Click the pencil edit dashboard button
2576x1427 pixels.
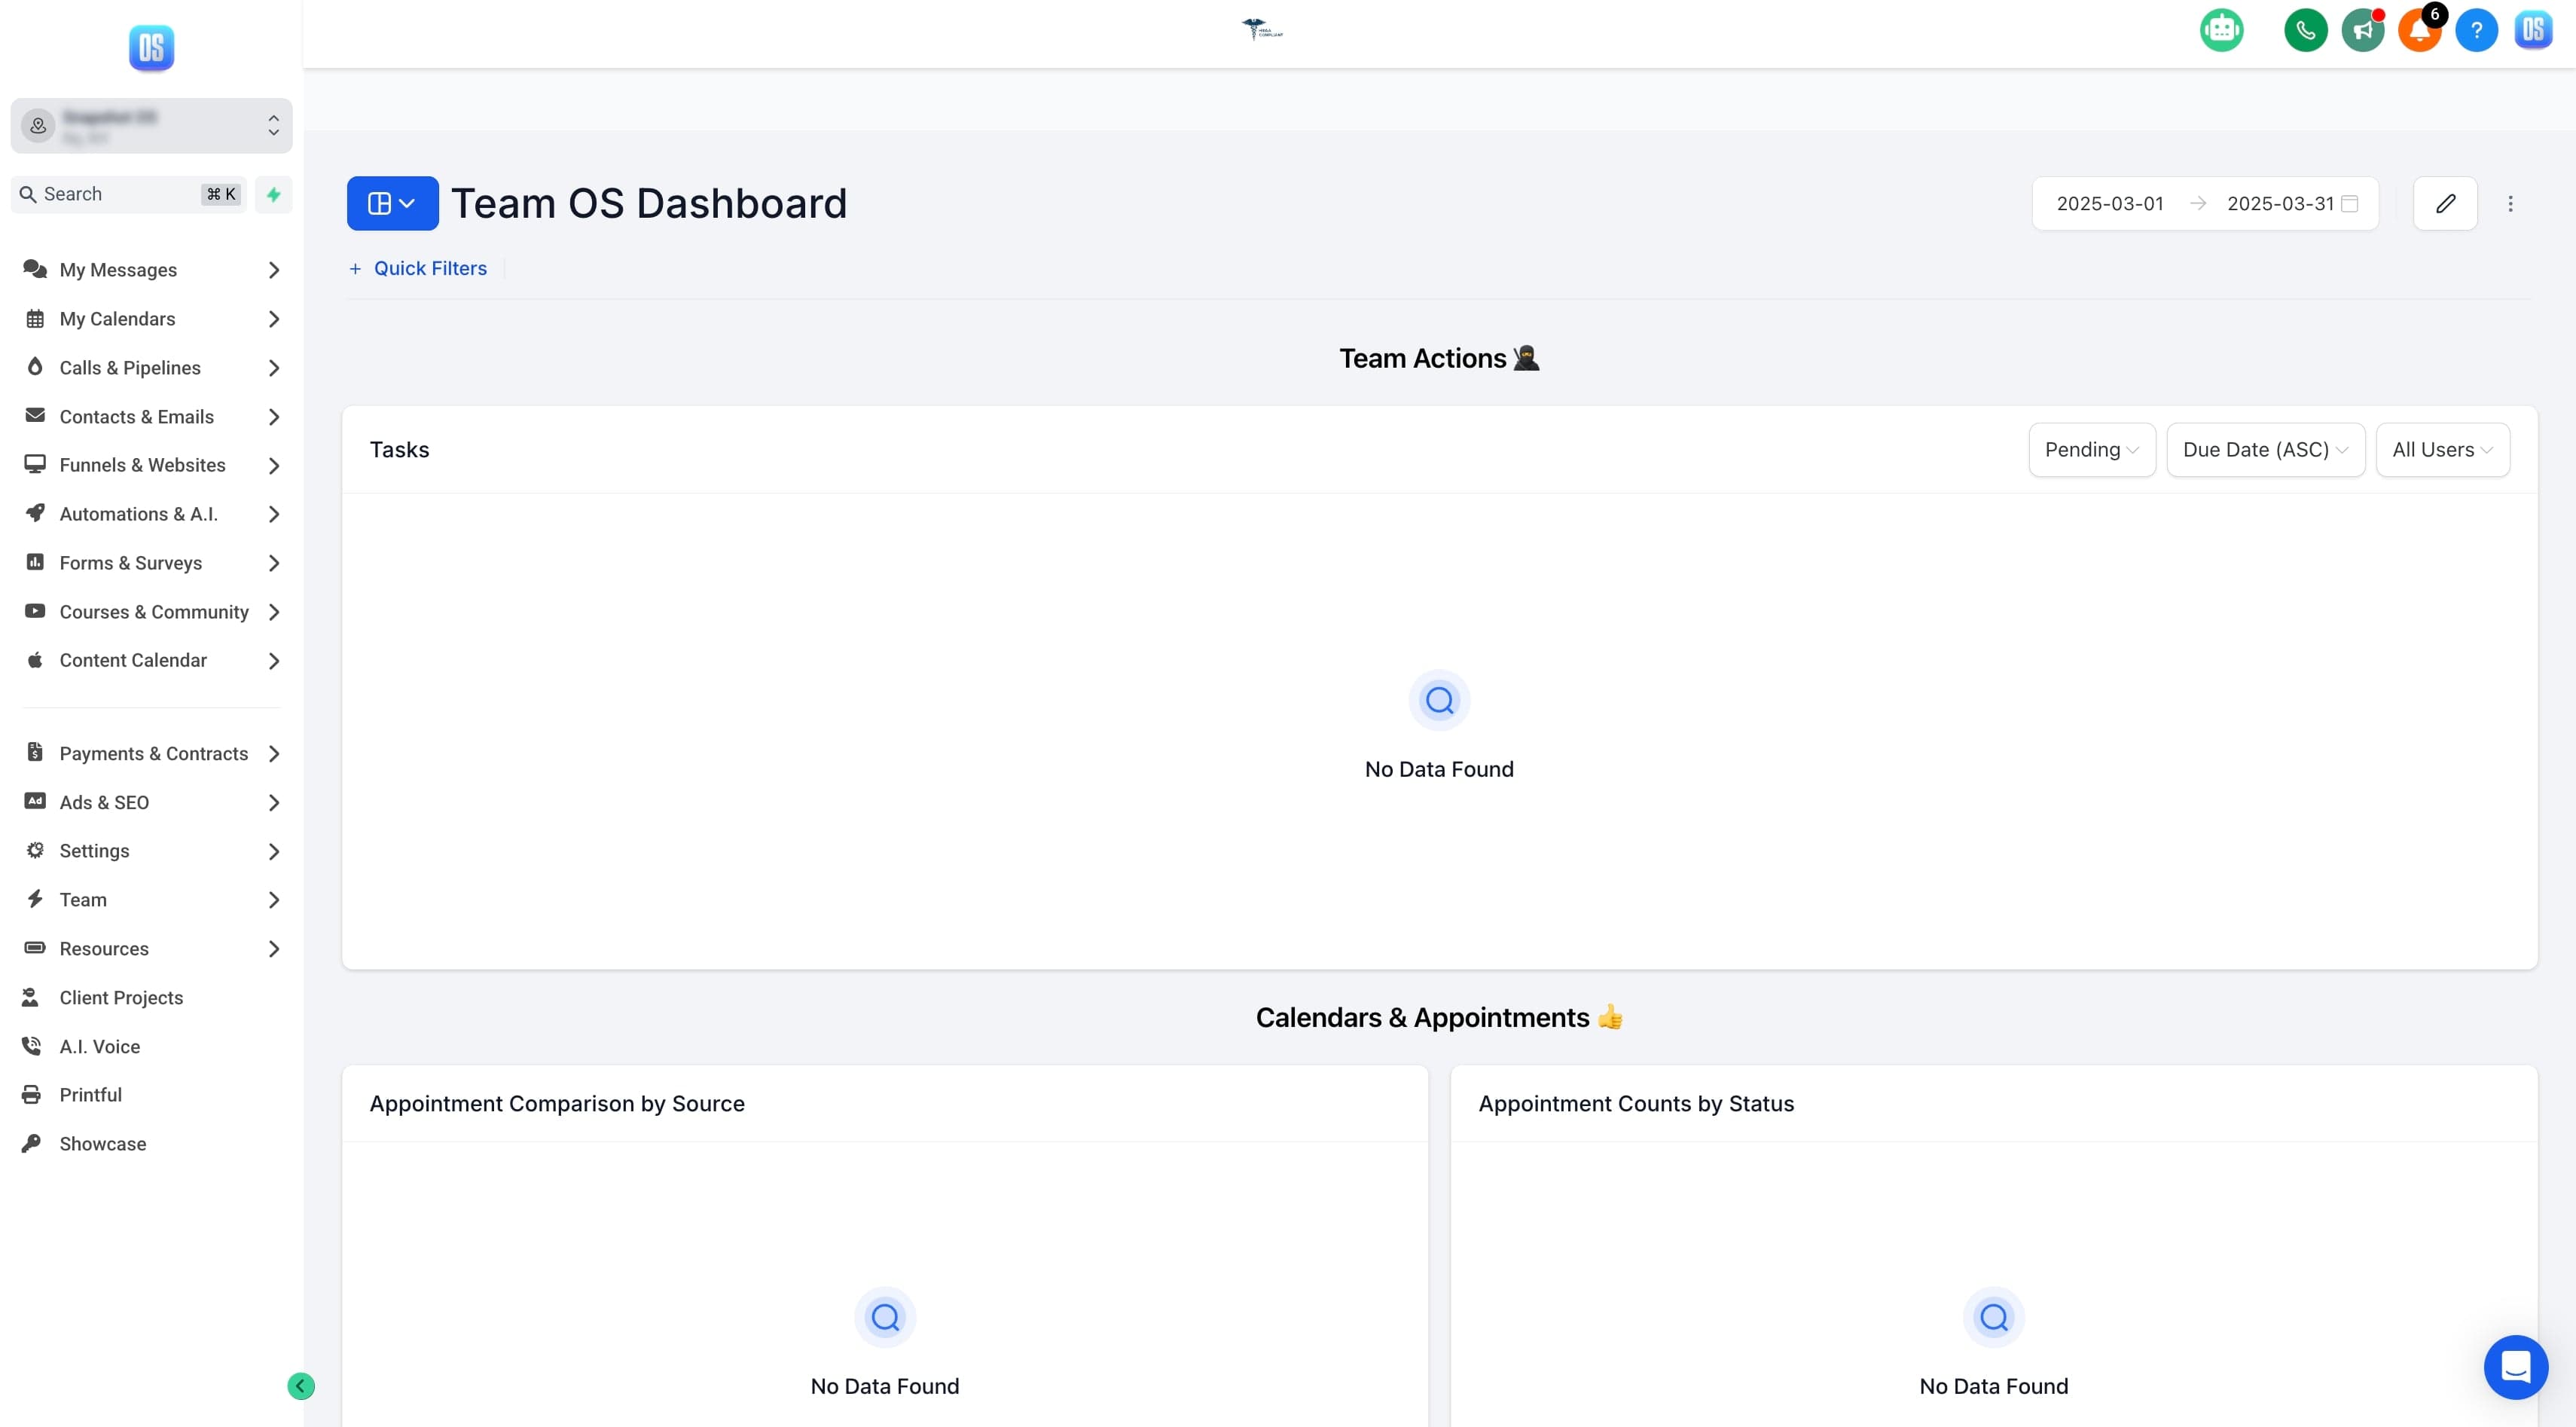coord(2445,203)
